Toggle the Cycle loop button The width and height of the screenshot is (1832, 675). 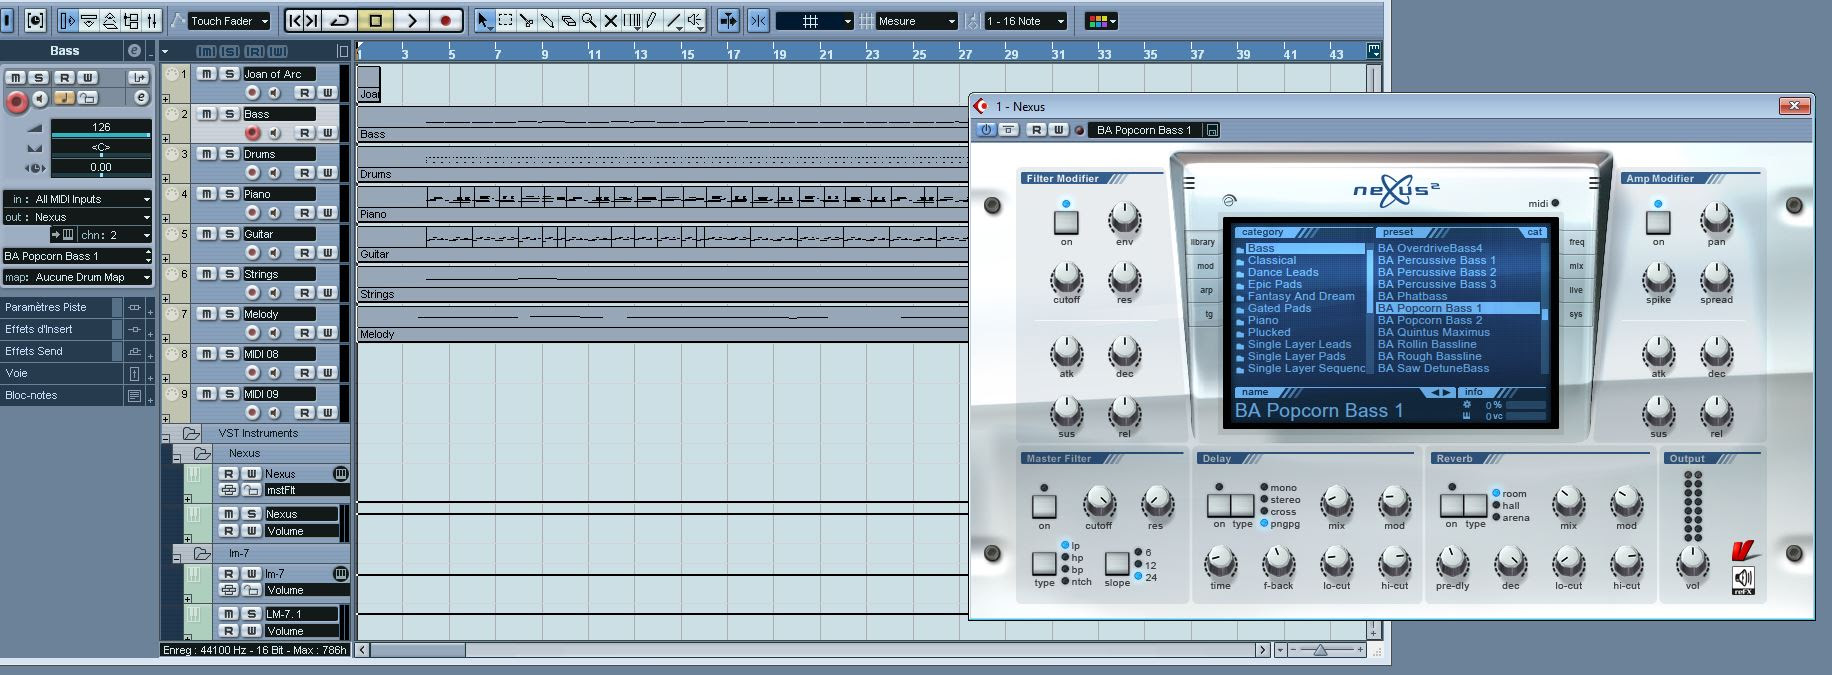pyautogui.click(x=340, y=20)
